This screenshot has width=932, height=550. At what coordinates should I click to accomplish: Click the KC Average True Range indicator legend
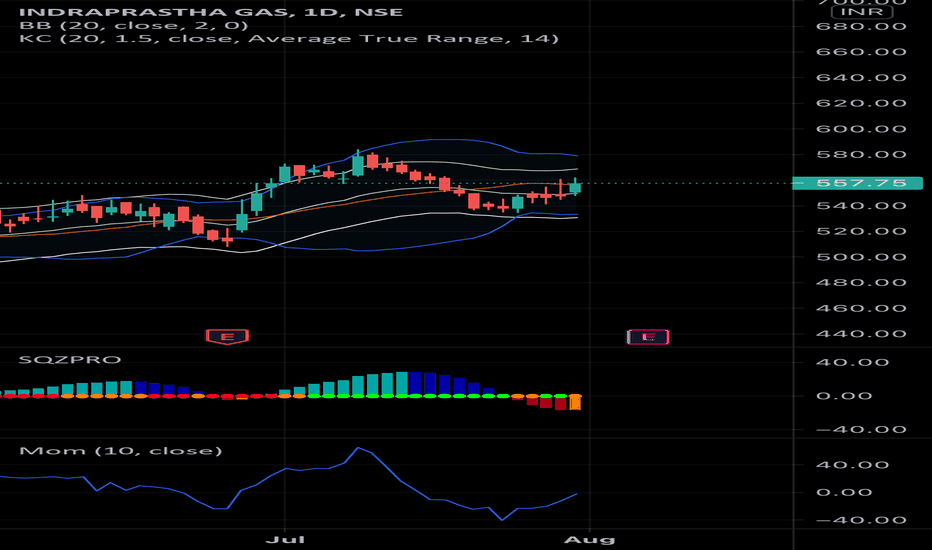coord(289,39)
